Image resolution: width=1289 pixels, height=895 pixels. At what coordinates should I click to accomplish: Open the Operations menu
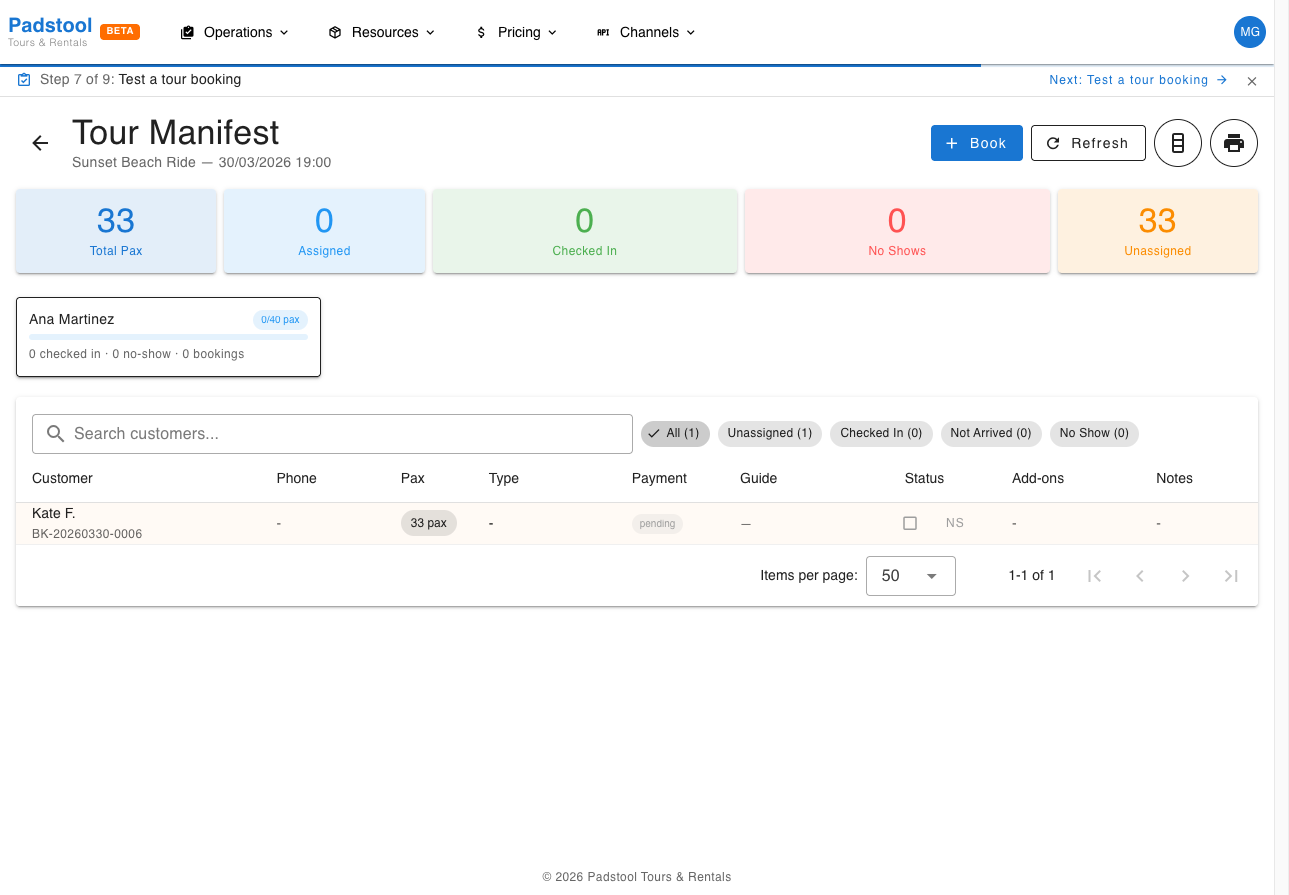[x=235, y=32]
